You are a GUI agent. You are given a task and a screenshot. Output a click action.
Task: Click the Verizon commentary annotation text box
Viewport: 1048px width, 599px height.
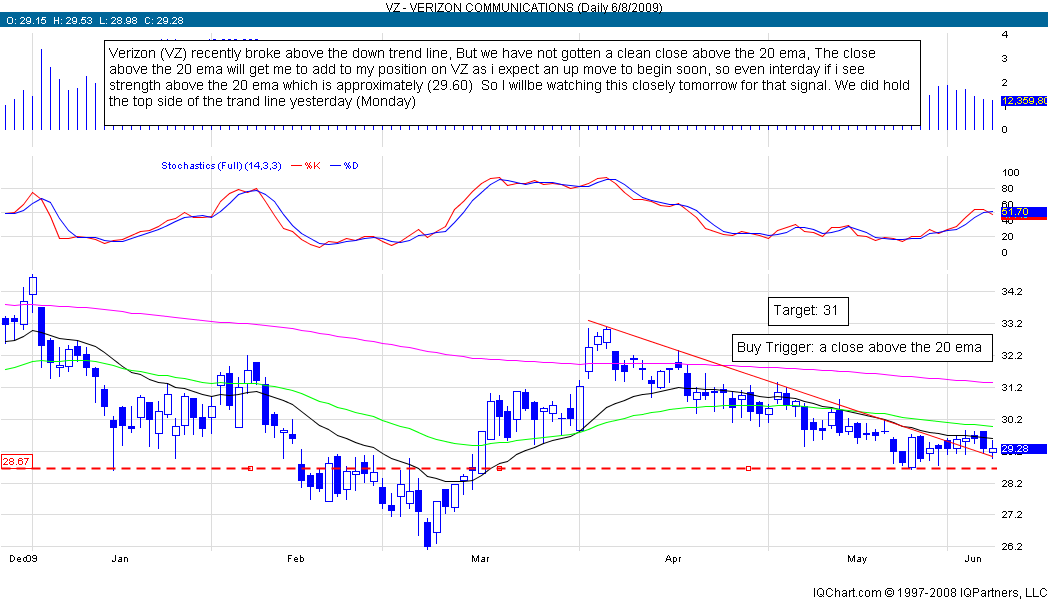coord(513,82)
